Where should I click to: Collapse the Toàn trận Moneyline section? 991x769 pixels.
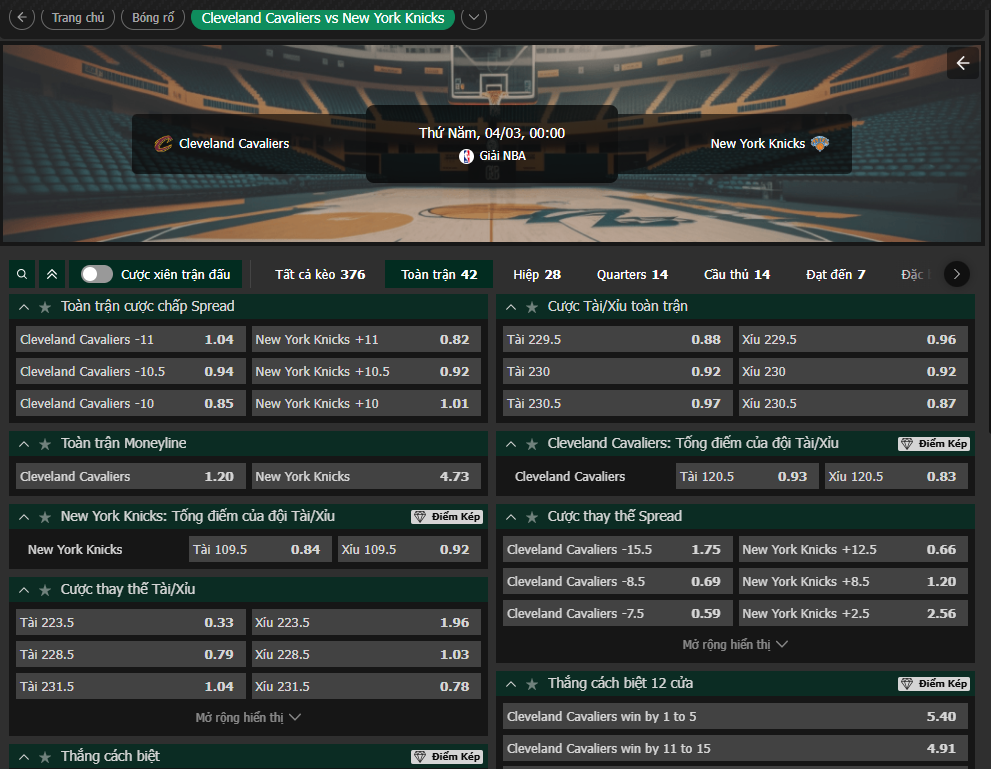[24, 444]
